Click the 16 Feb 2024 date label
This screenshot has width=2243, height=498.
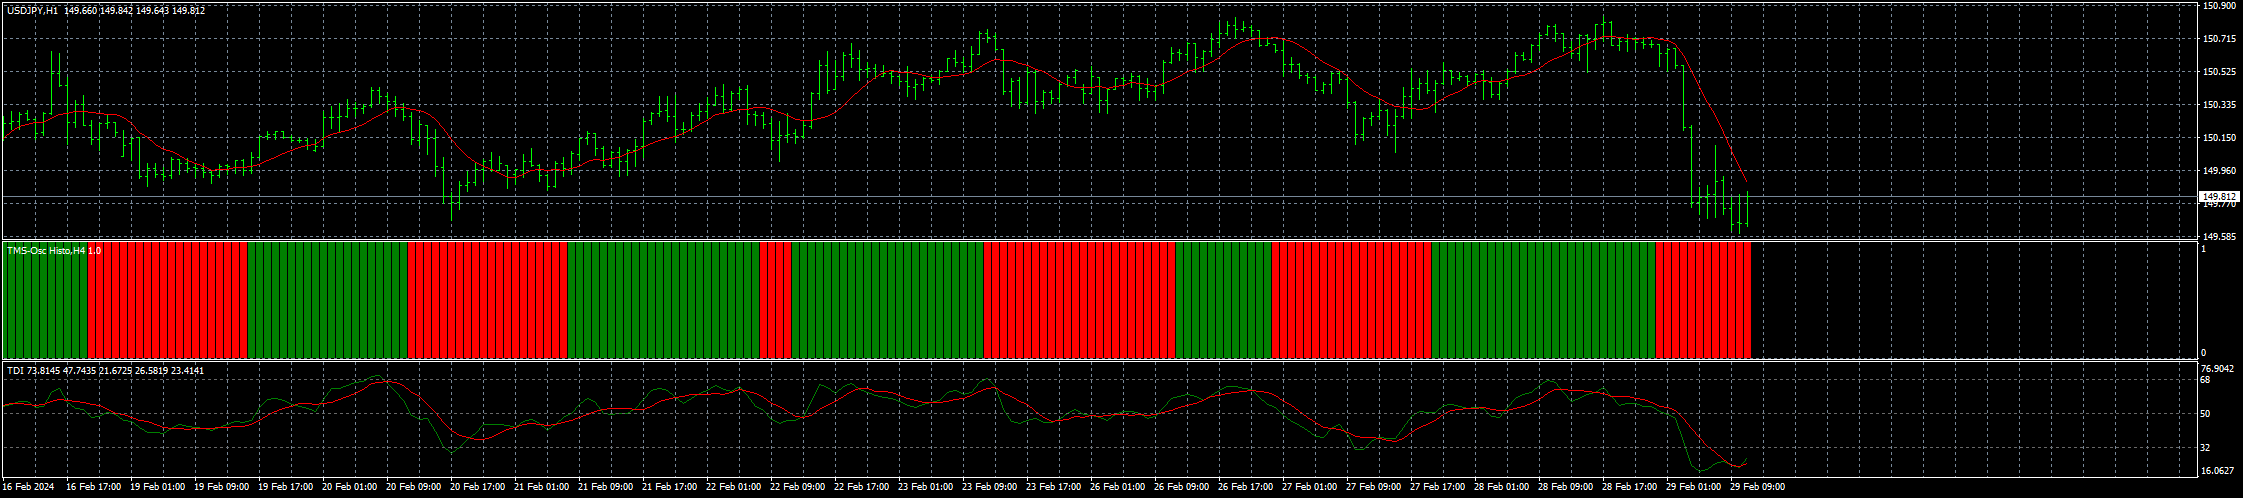27,488
